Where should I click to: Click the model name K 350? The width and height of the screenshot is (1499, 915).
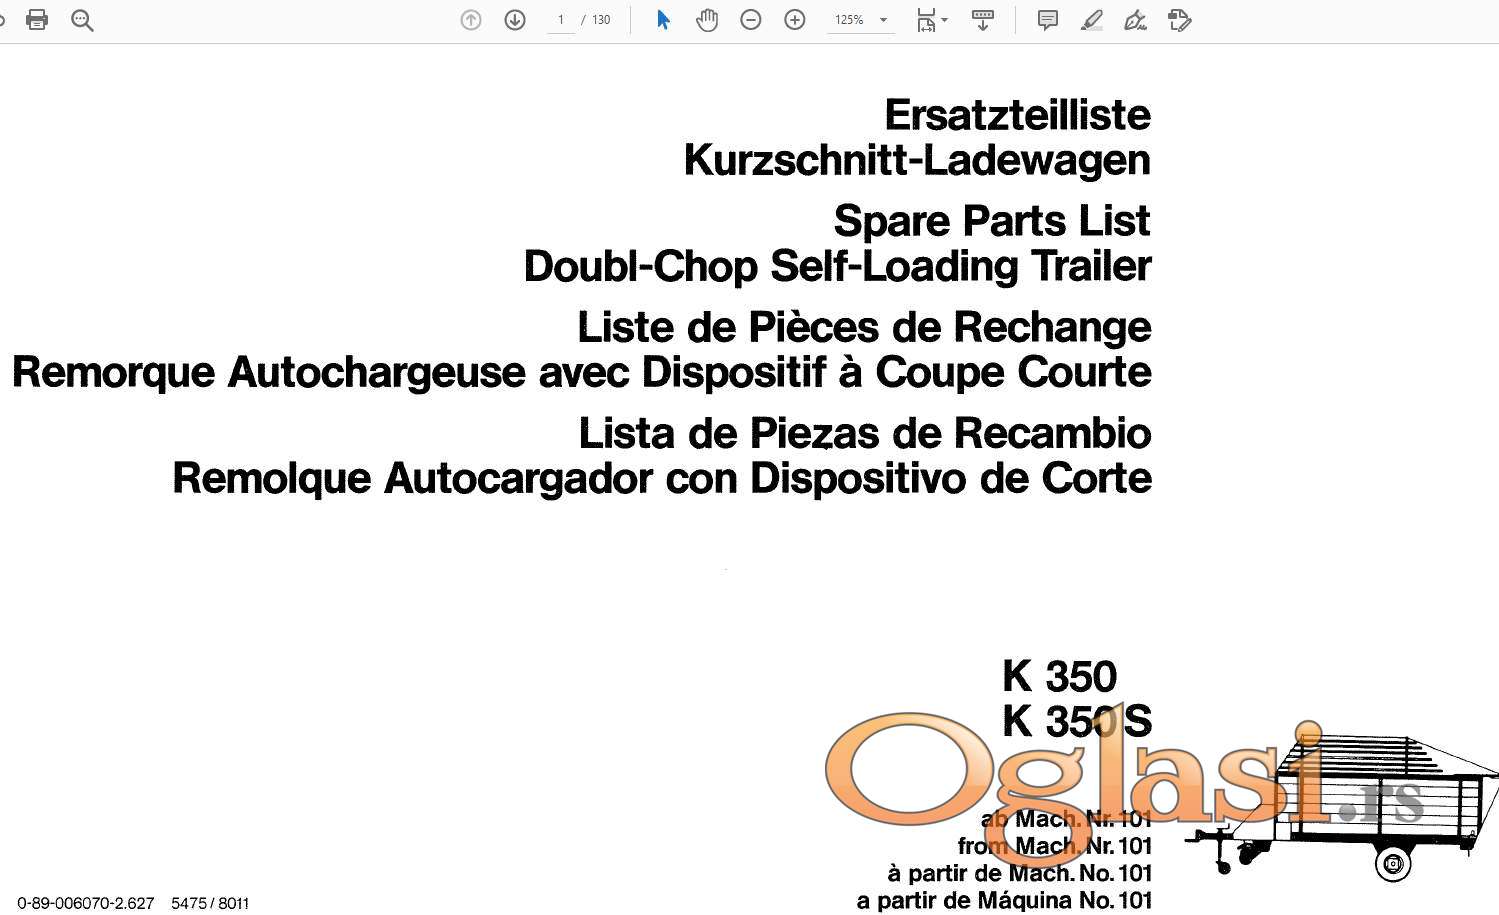click(1060, 677)
